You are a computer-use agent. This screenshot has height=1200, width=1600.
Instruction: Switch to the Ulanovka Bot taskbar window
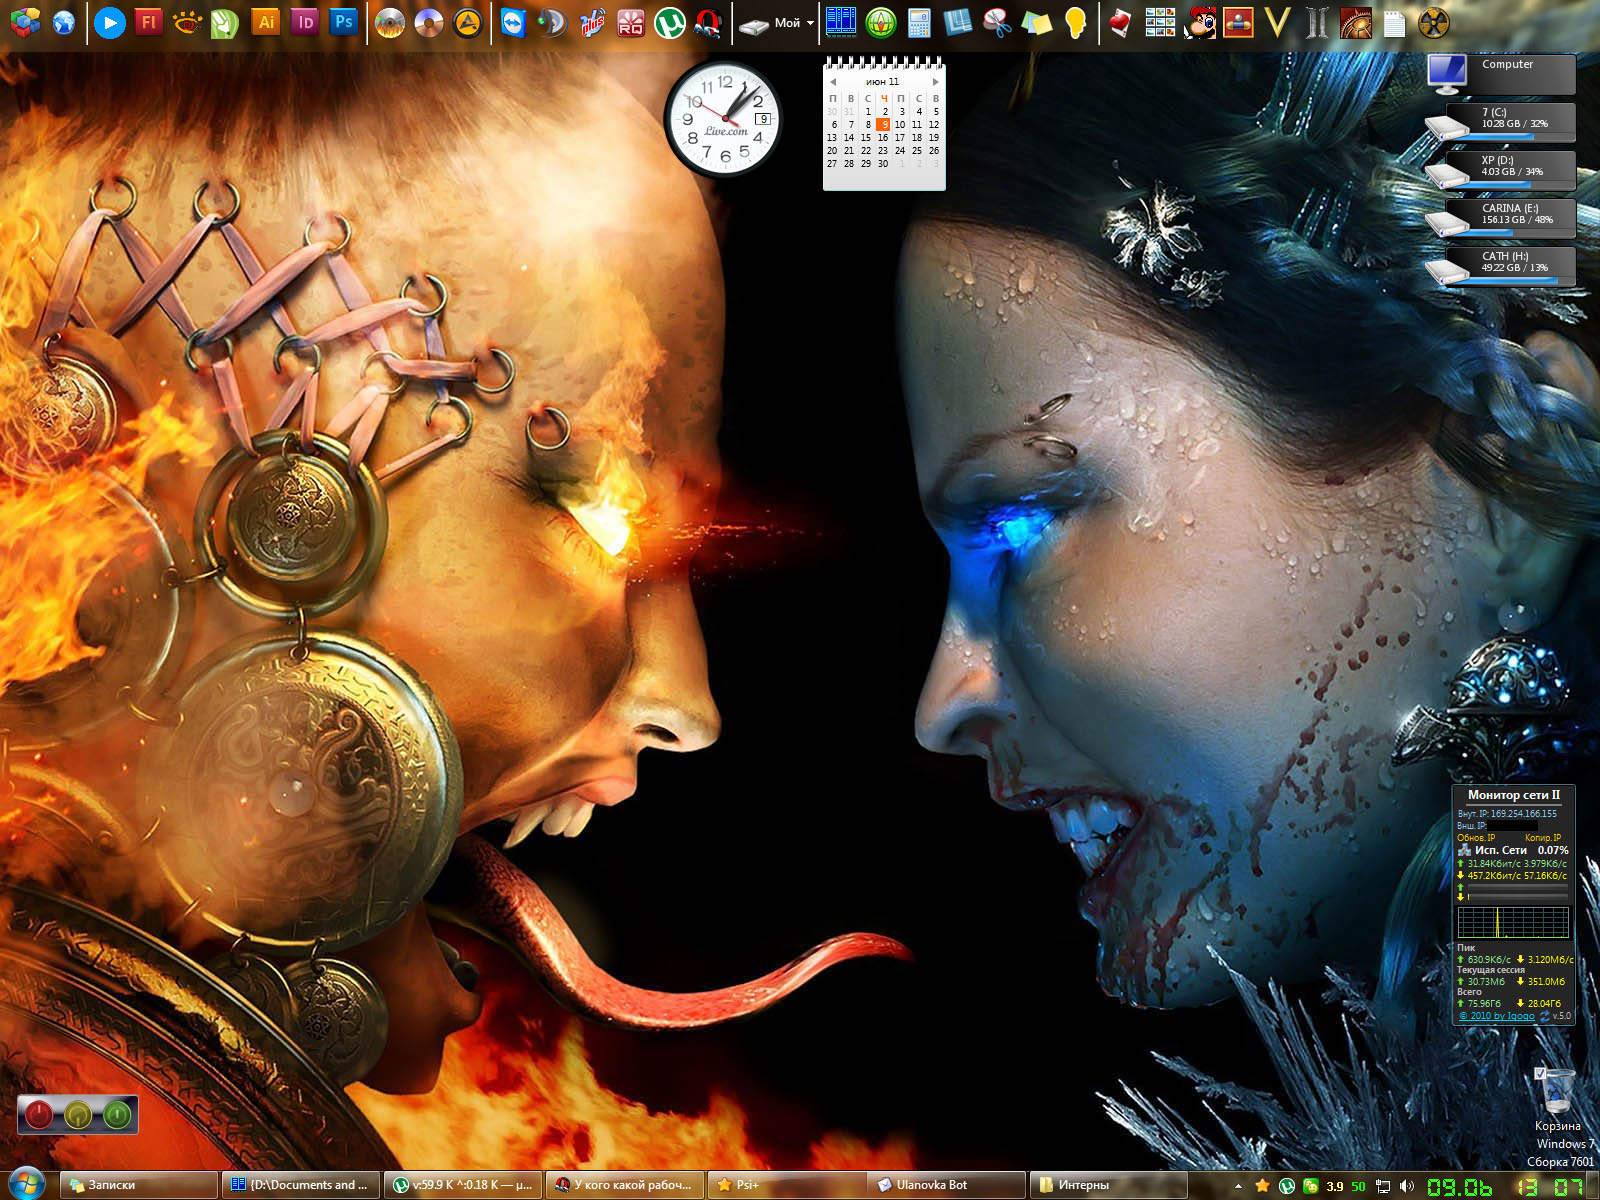tap(945, 1185)
